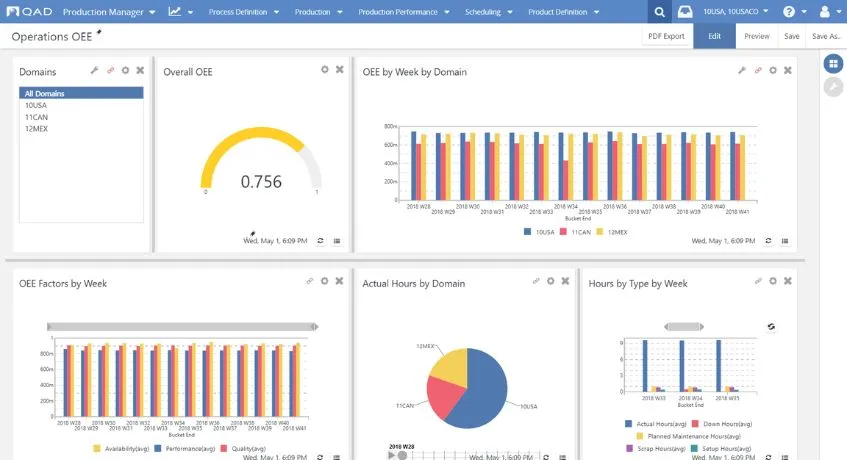Click the OEE Factors range scrollbar

coord(183,327)
